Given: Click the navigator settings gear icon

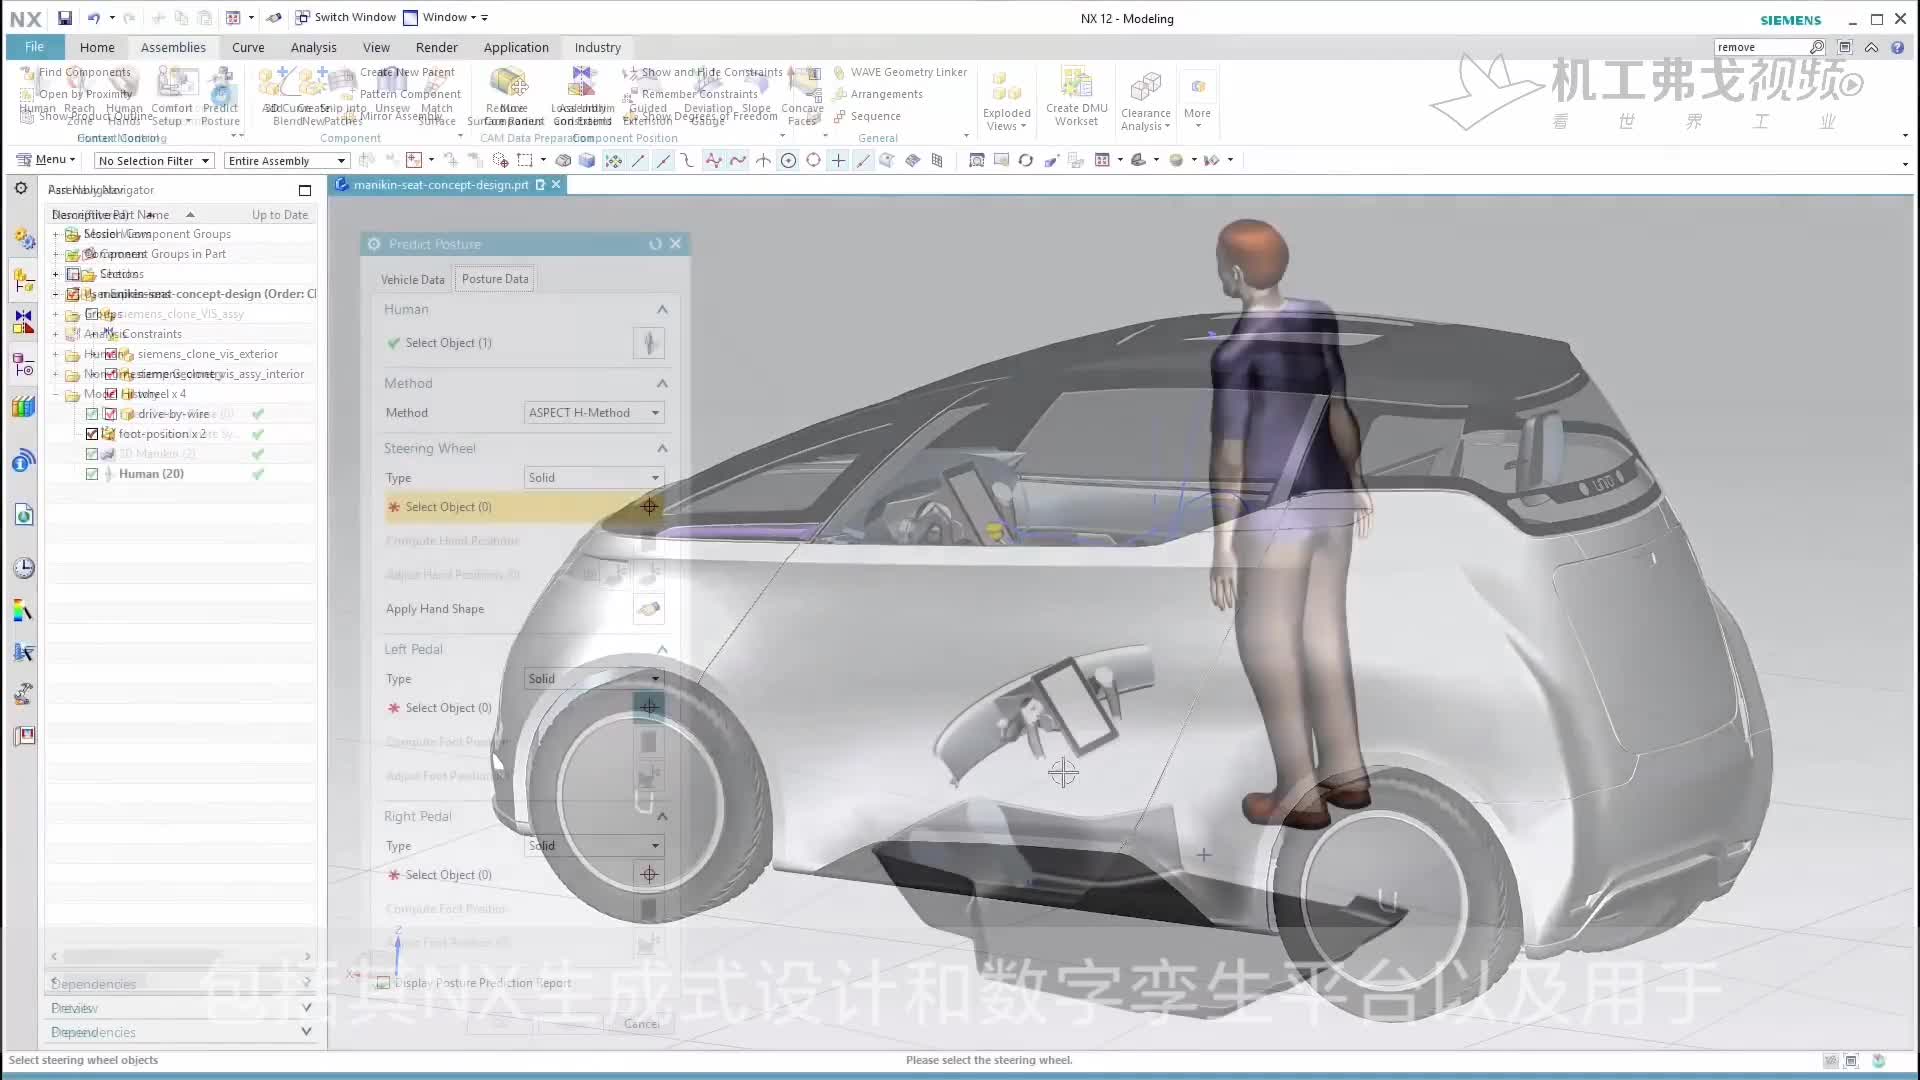Looking at the screenshot, I should click(20, 188).
